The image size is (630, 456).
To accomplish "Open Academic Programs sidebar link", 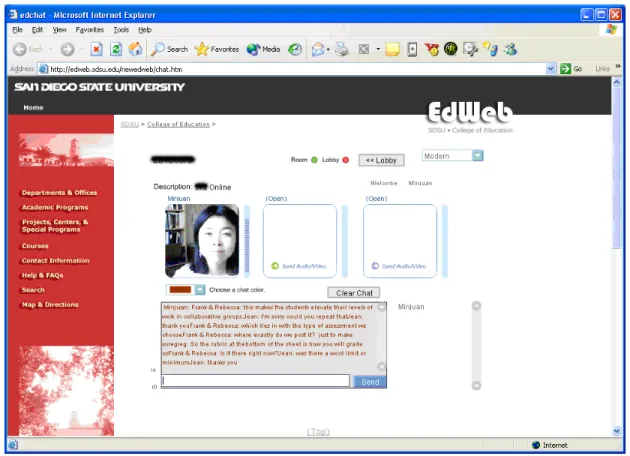I will pyautogui.click(x=55, y=207).
